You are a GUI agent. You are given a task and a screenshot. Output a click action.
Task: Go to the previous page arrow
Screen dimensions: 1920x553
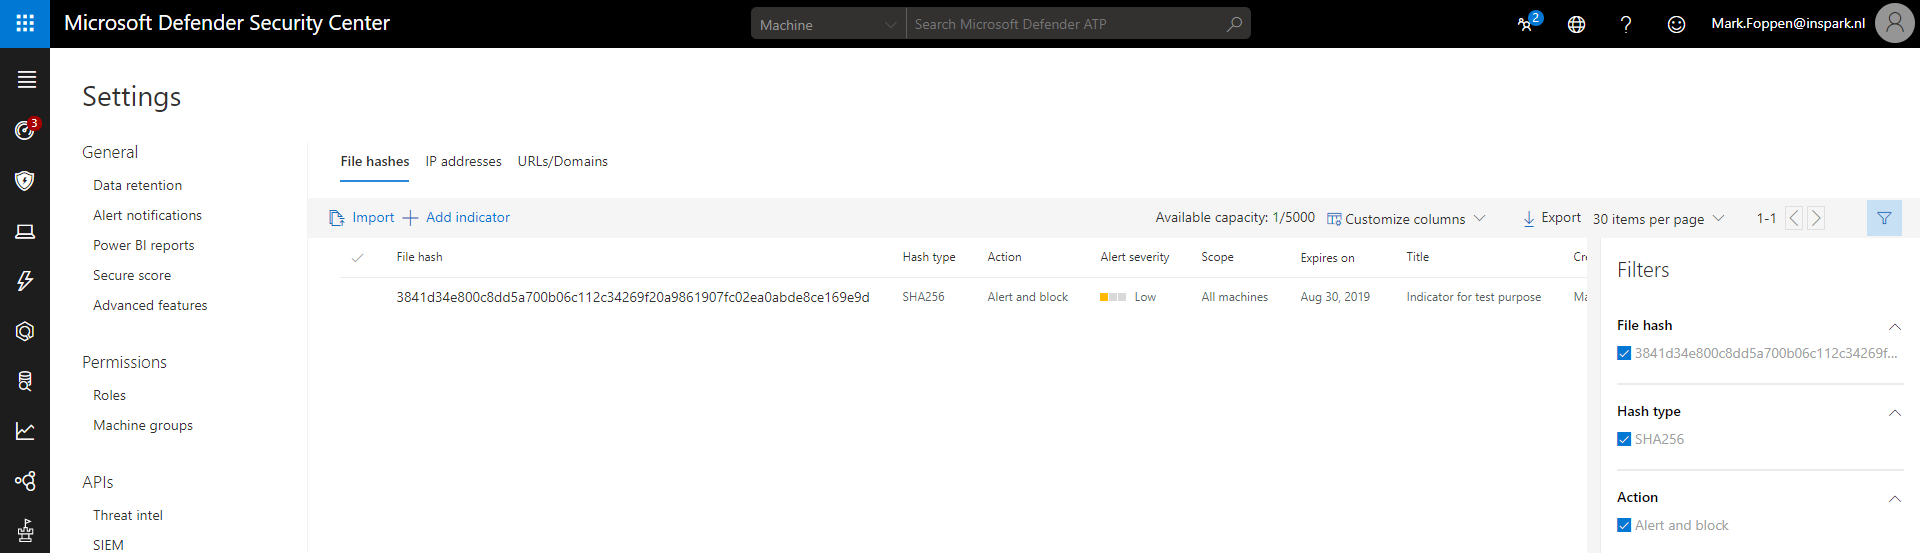coord(1794,218)
